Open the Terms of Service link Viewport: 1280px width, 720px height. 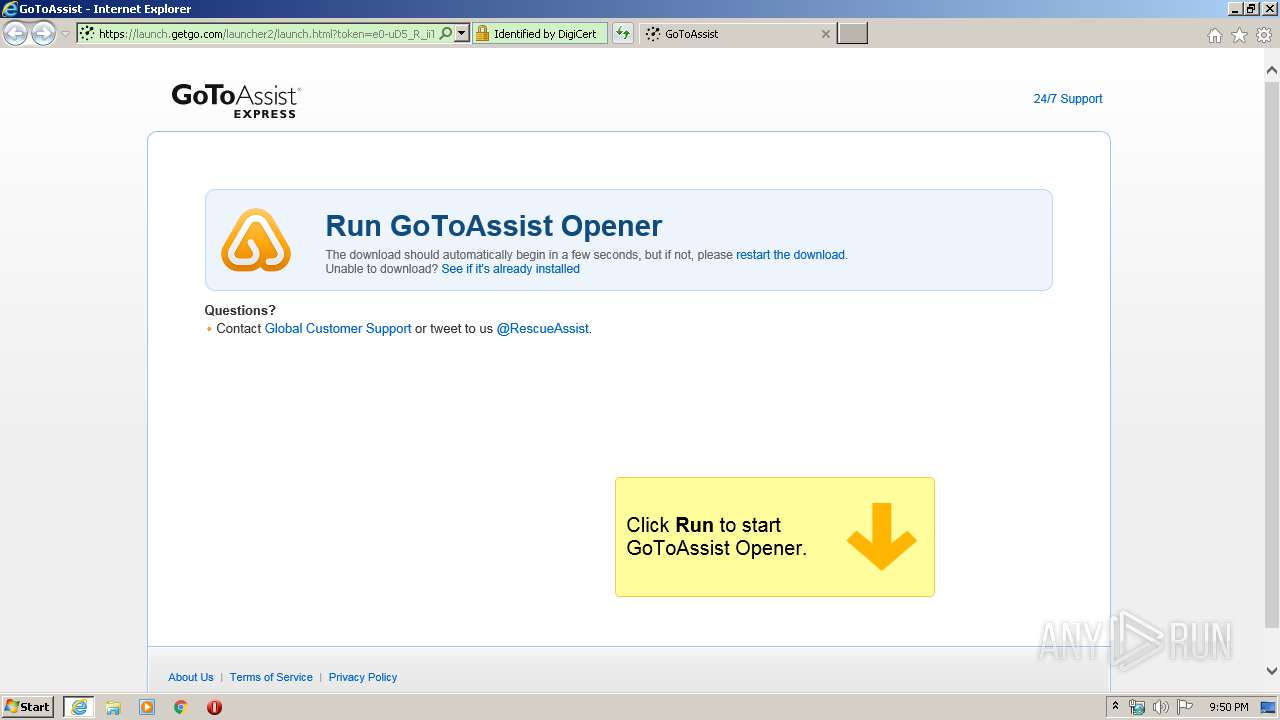click(x=271, y=677)
